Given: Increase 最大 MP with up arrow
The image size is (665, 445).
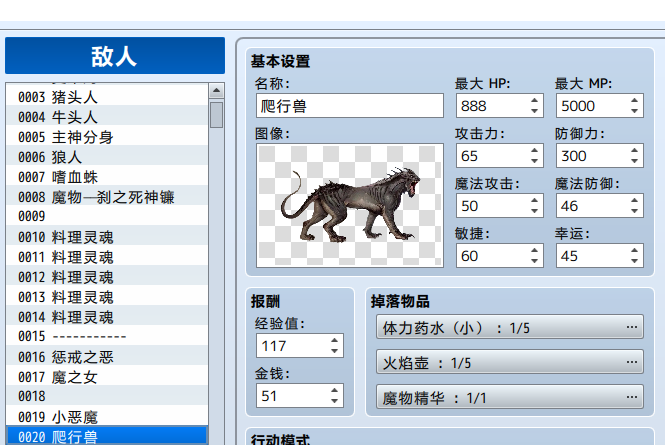Looking at the screenshot, I should coord(634,101).
